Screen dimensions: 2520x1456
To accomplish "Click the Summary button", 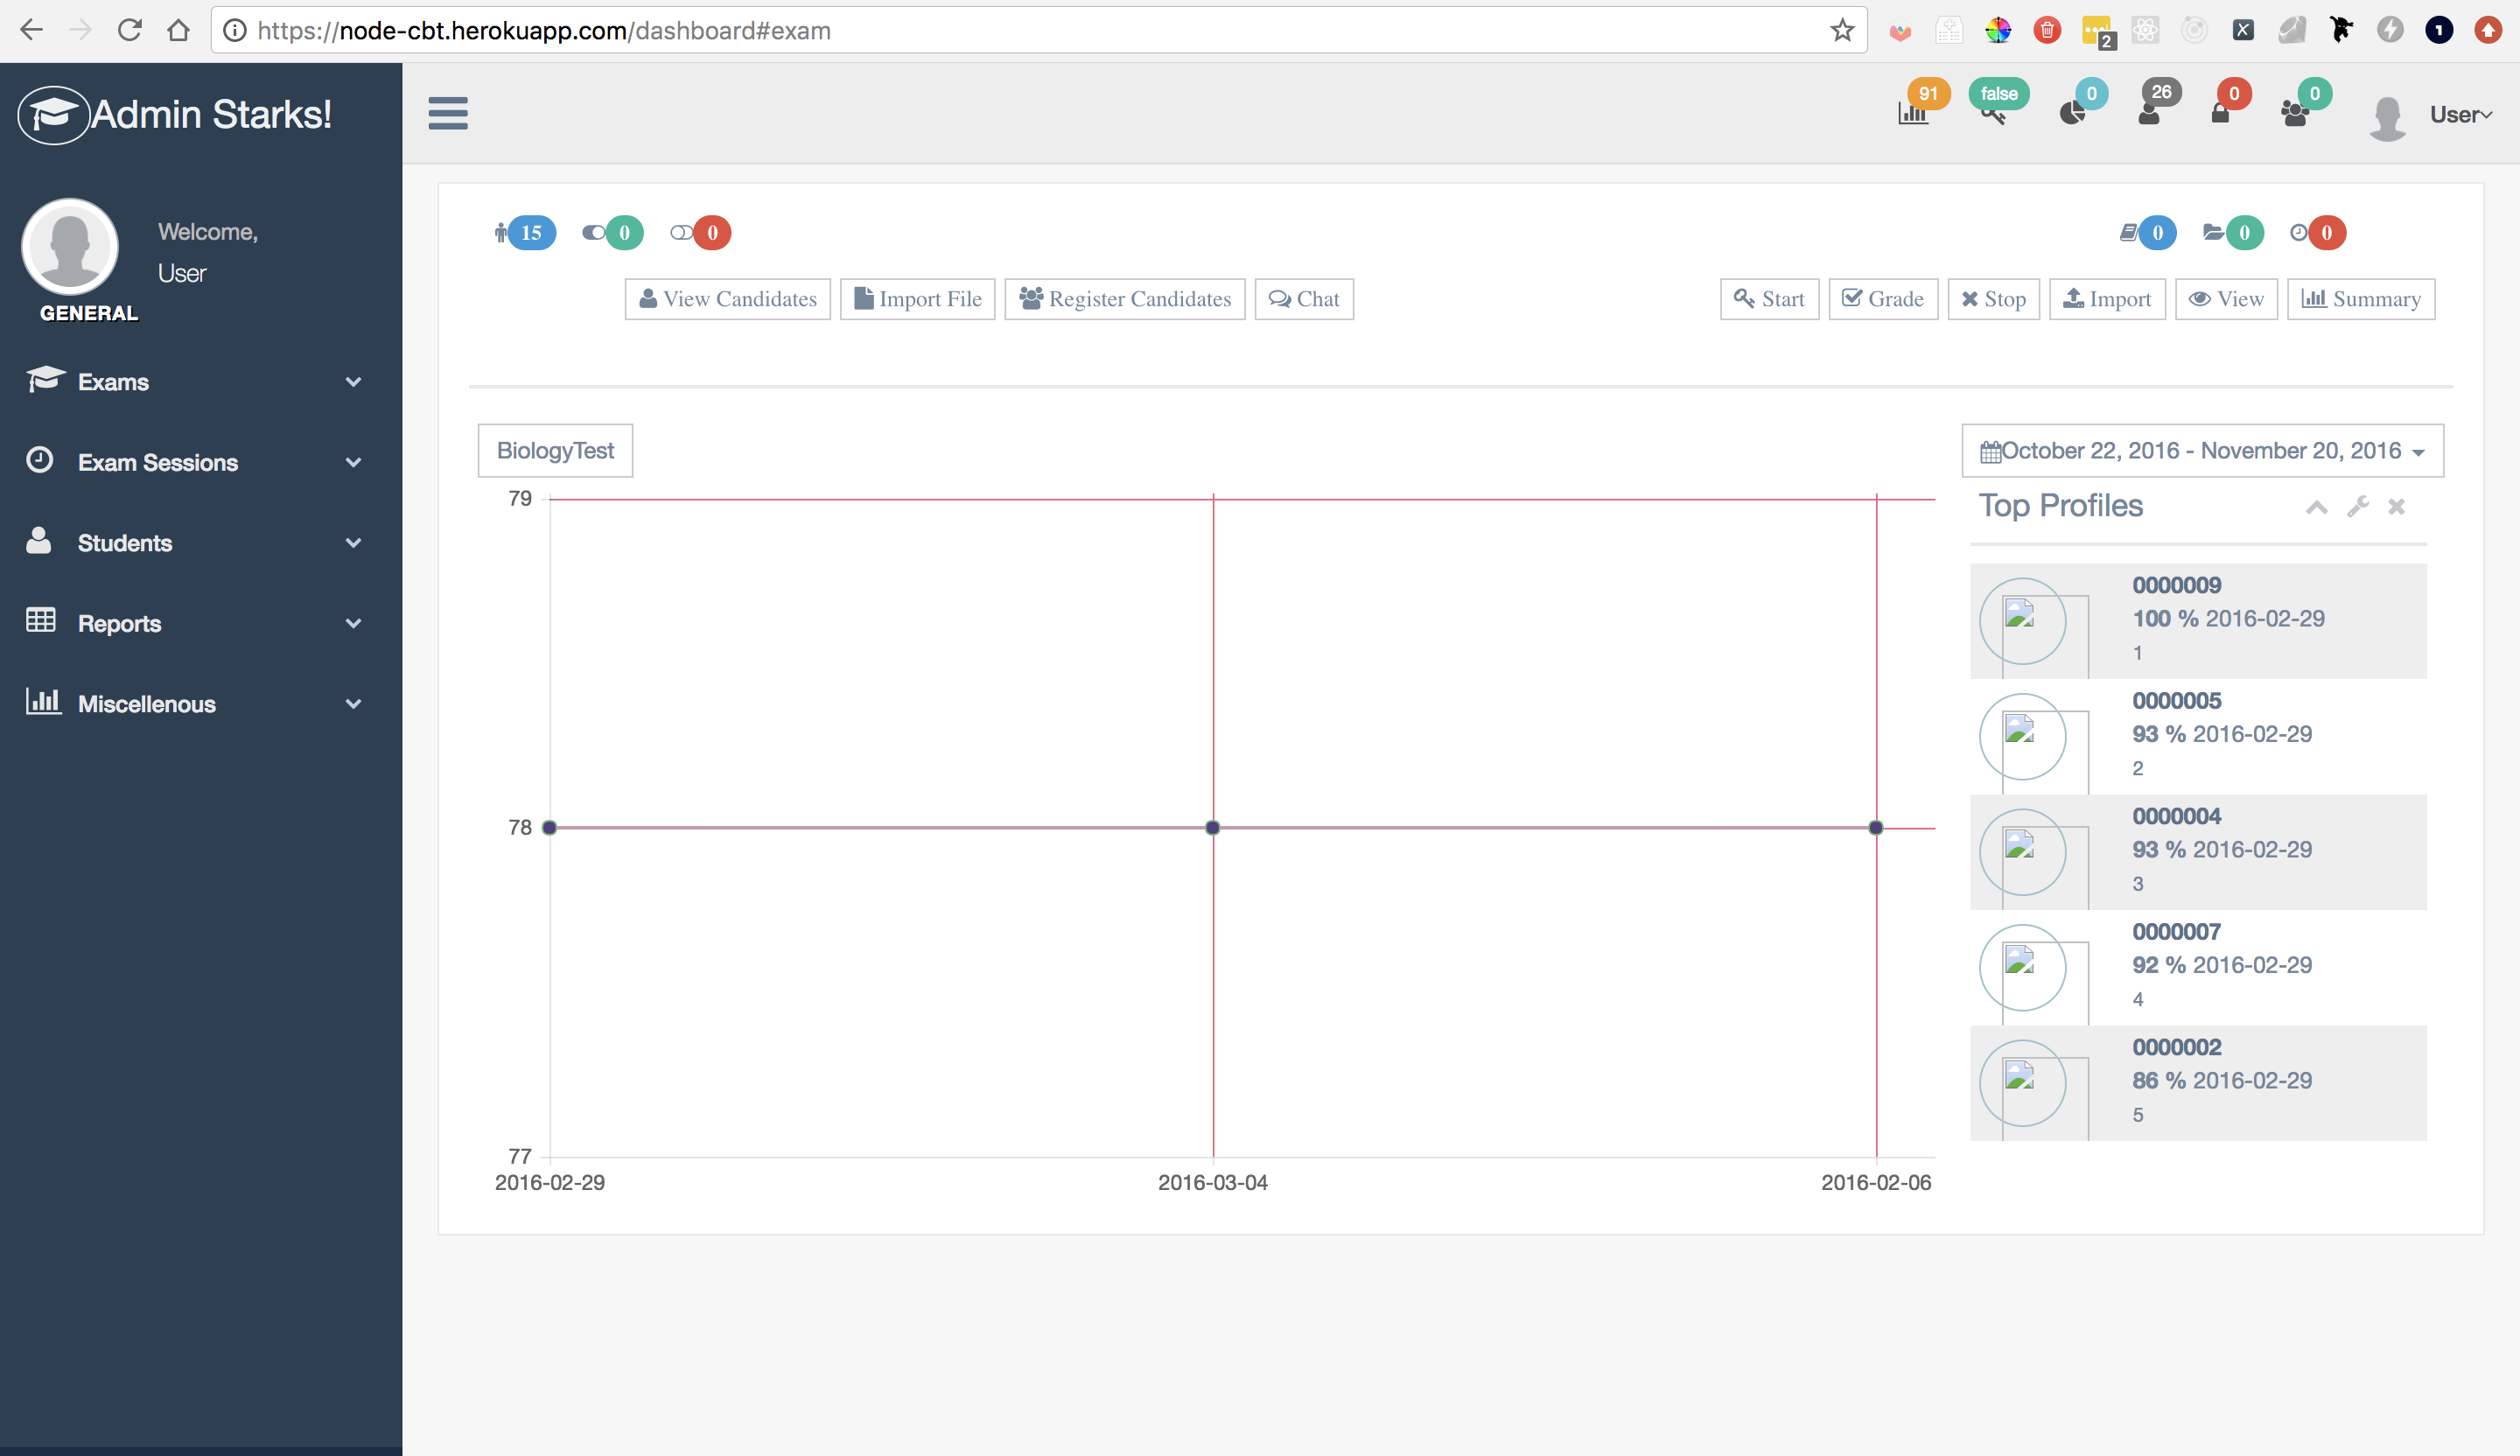I will pos(2360,299).
